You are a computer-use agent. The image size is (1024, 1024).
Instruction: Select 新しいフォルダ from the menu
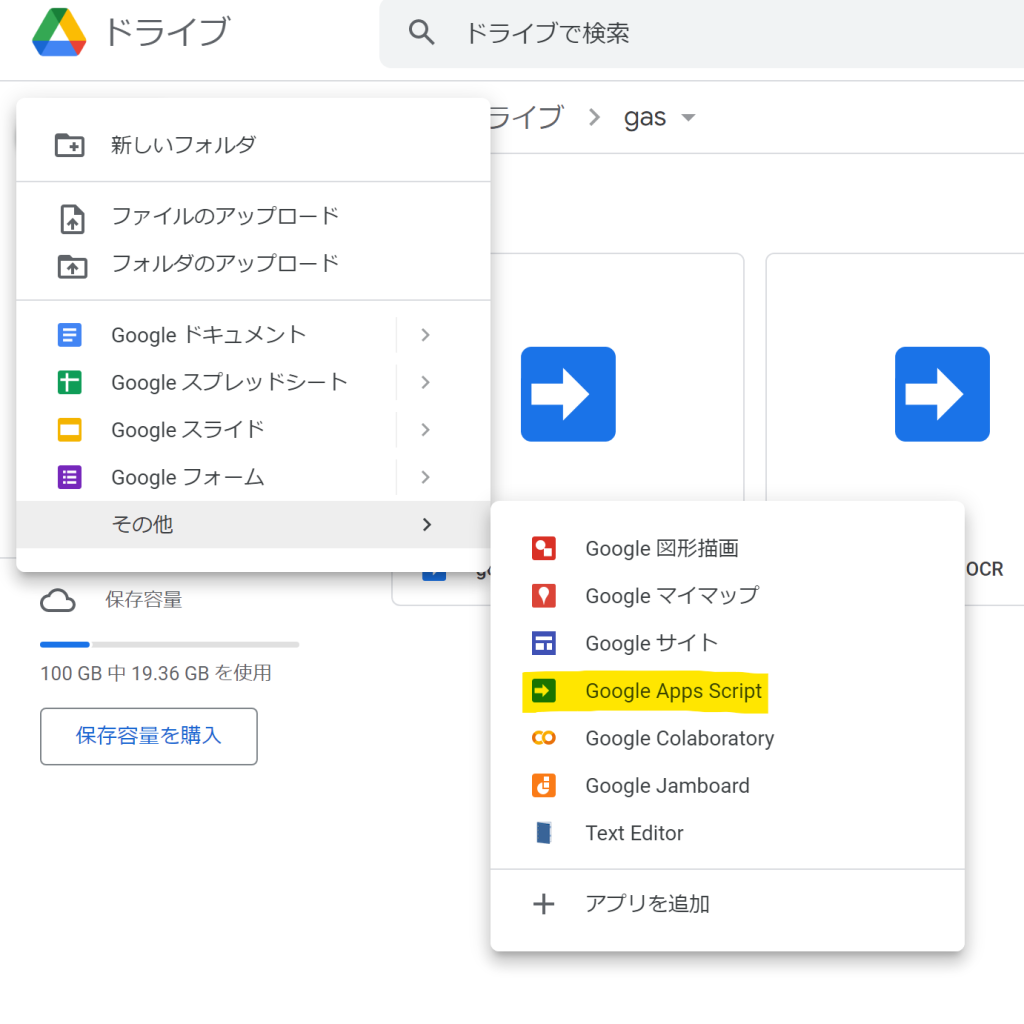coord(253,145)
